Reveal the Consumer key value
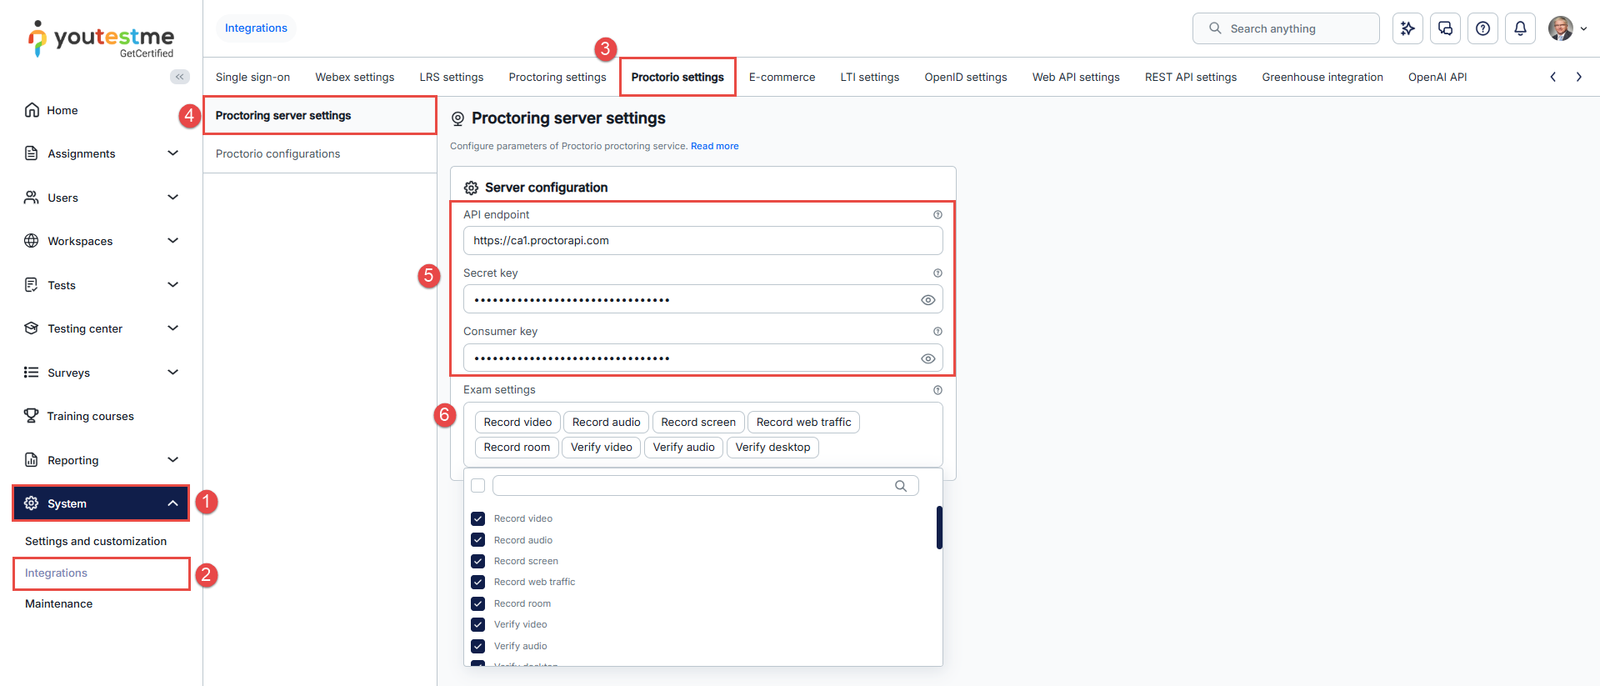Viewport: 1600px width, 686px height. point(928,359)
